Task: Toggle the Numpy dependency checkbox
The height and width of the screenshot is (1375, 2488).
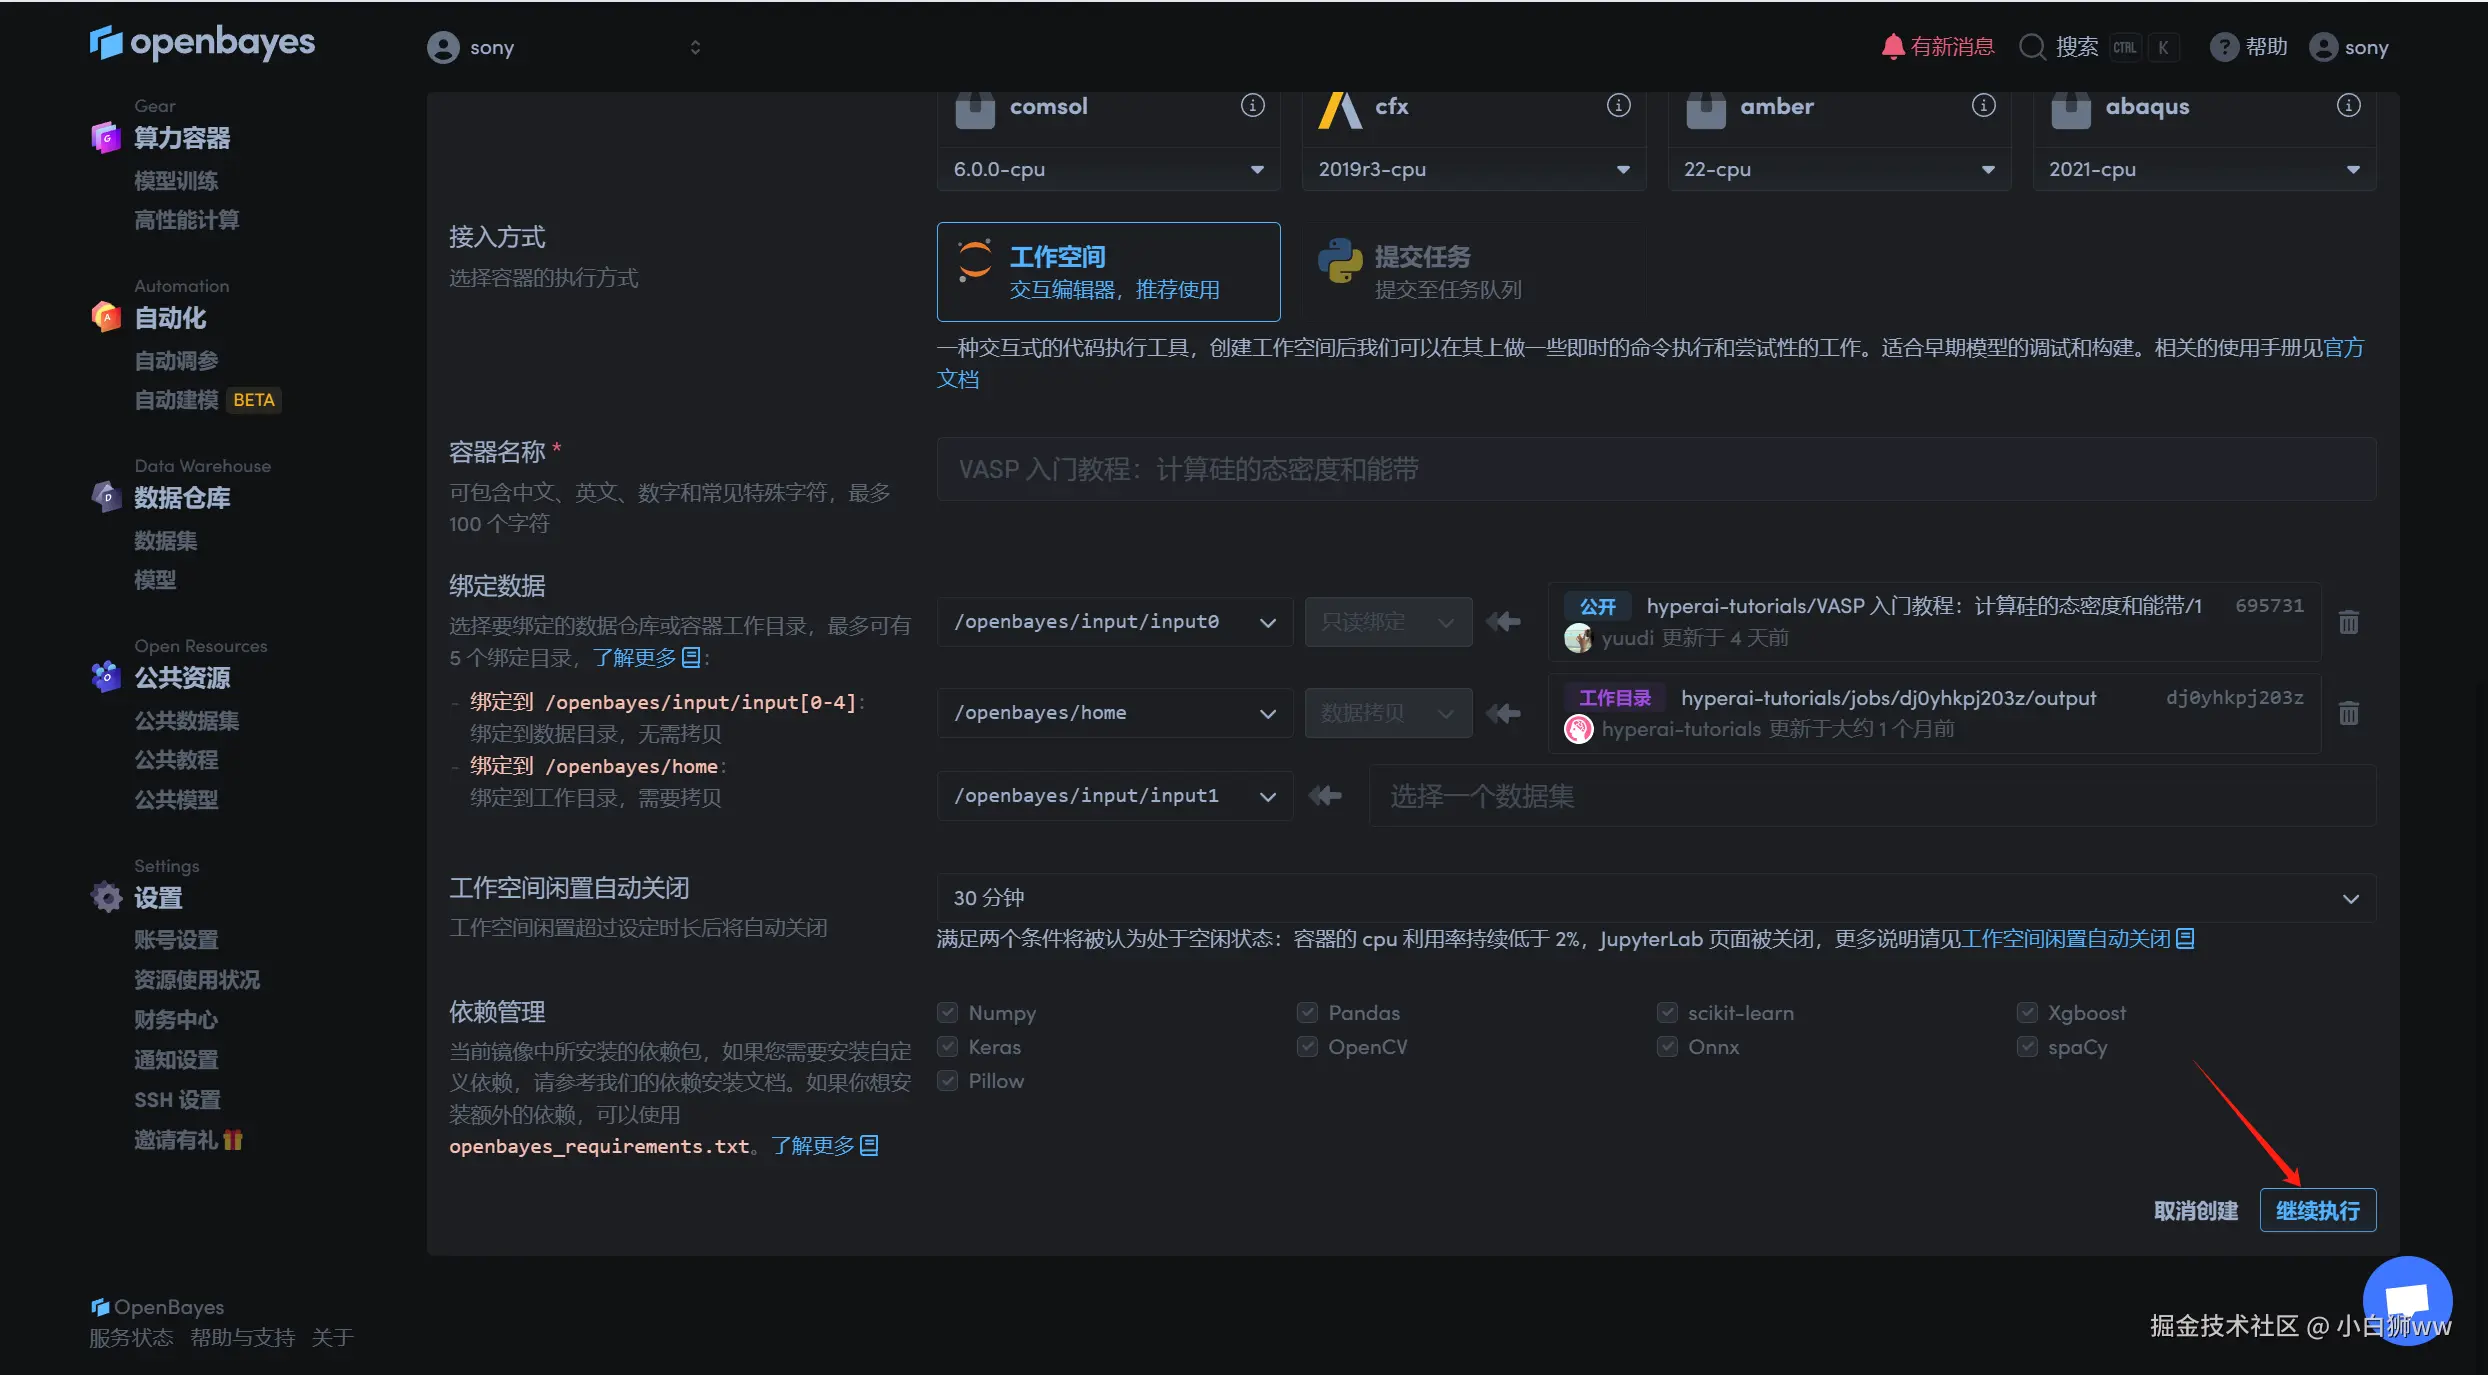Action: coord(948,1013)
